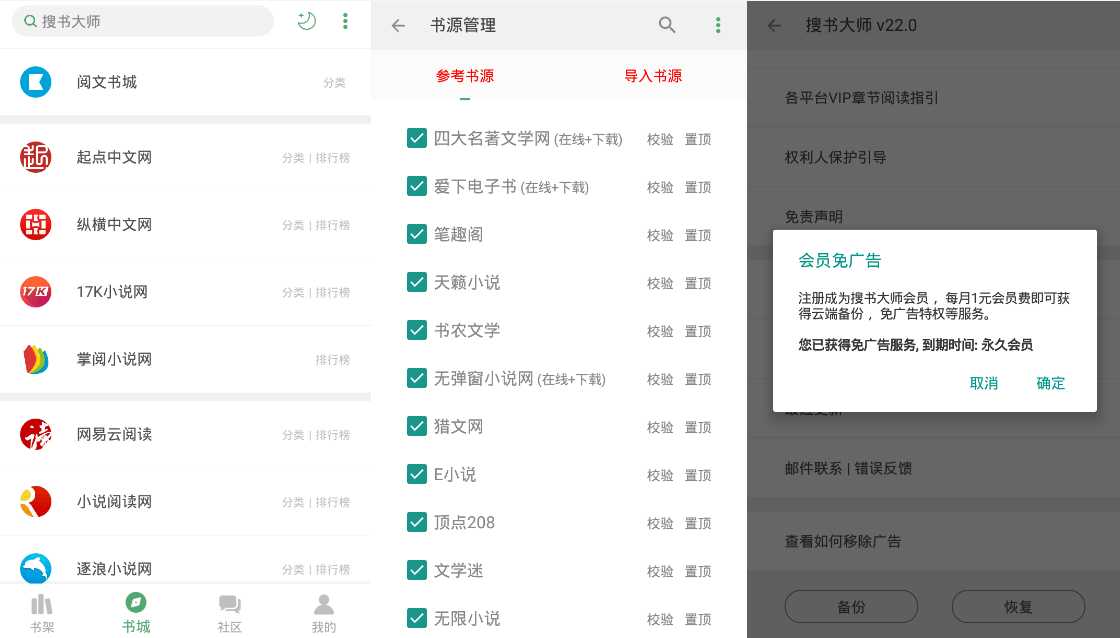Viewport: 1120px width, 638px height.
Task: Uncheck 爱下电子书 source checkbox
Action: (416, 186)
